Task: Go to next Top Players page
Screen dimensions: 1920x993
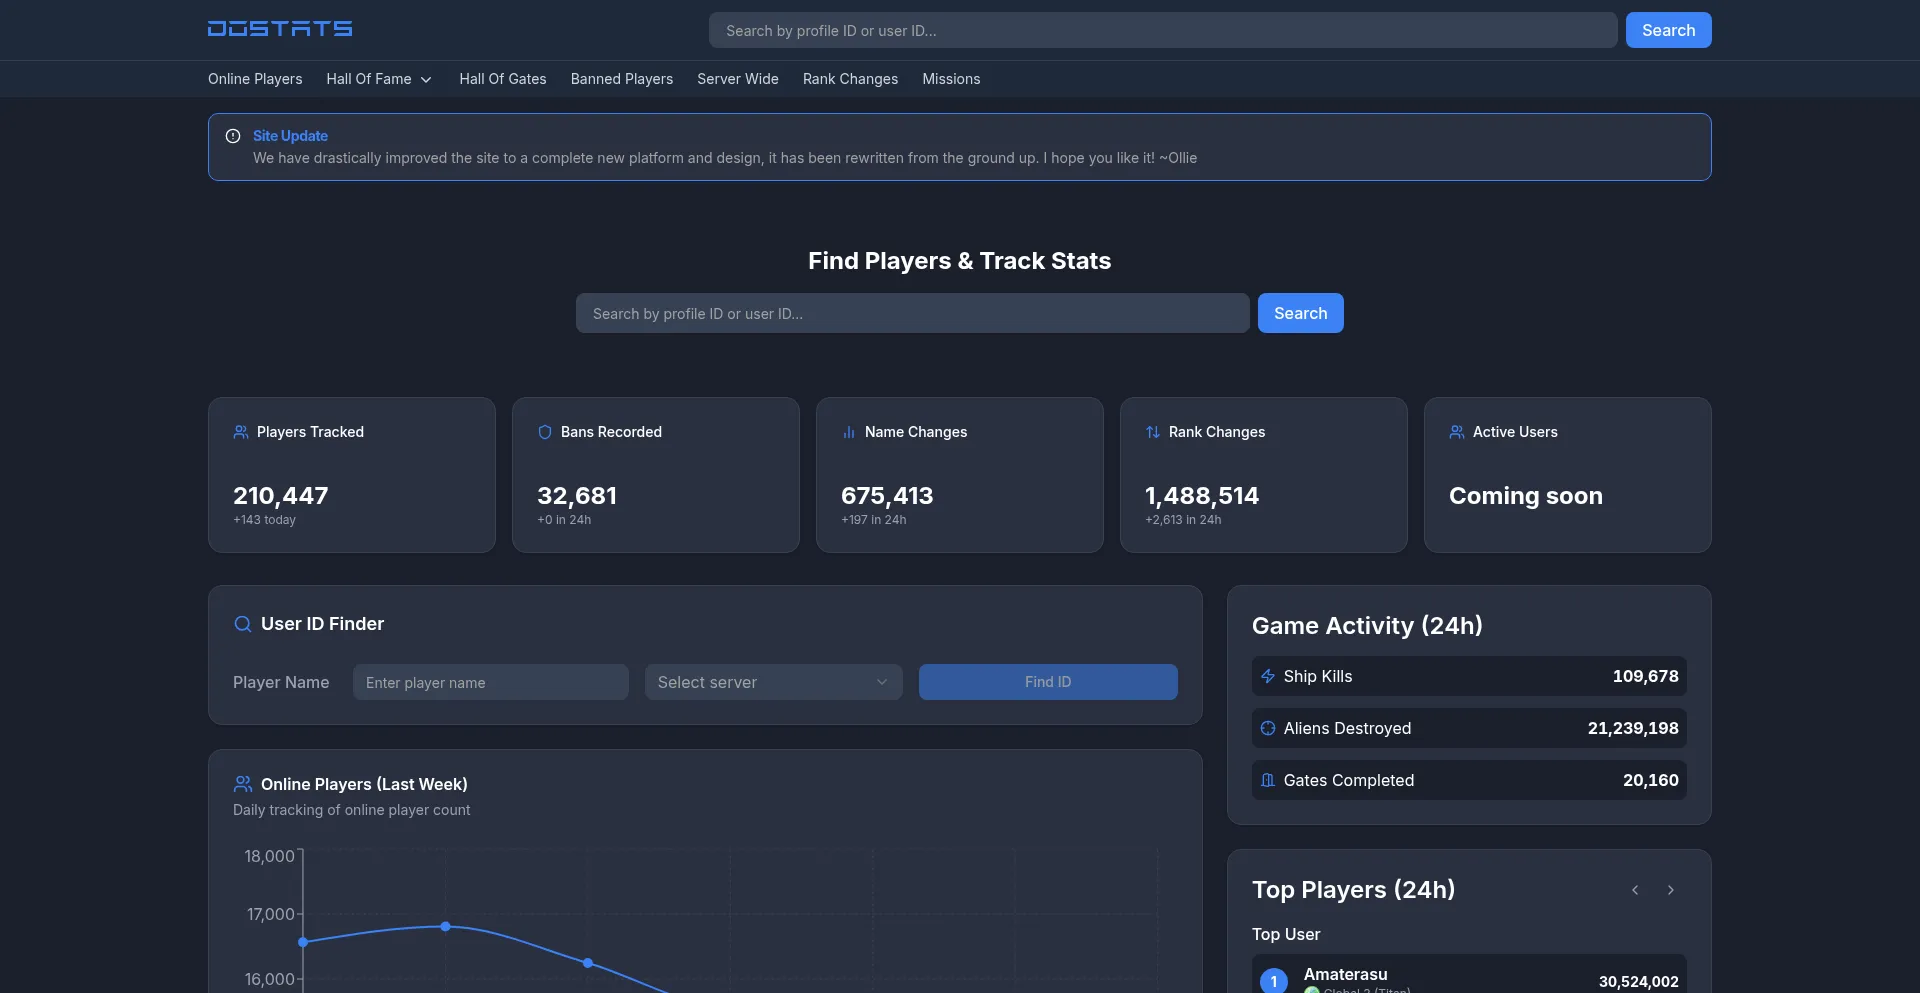Action: click(1670, 890)
